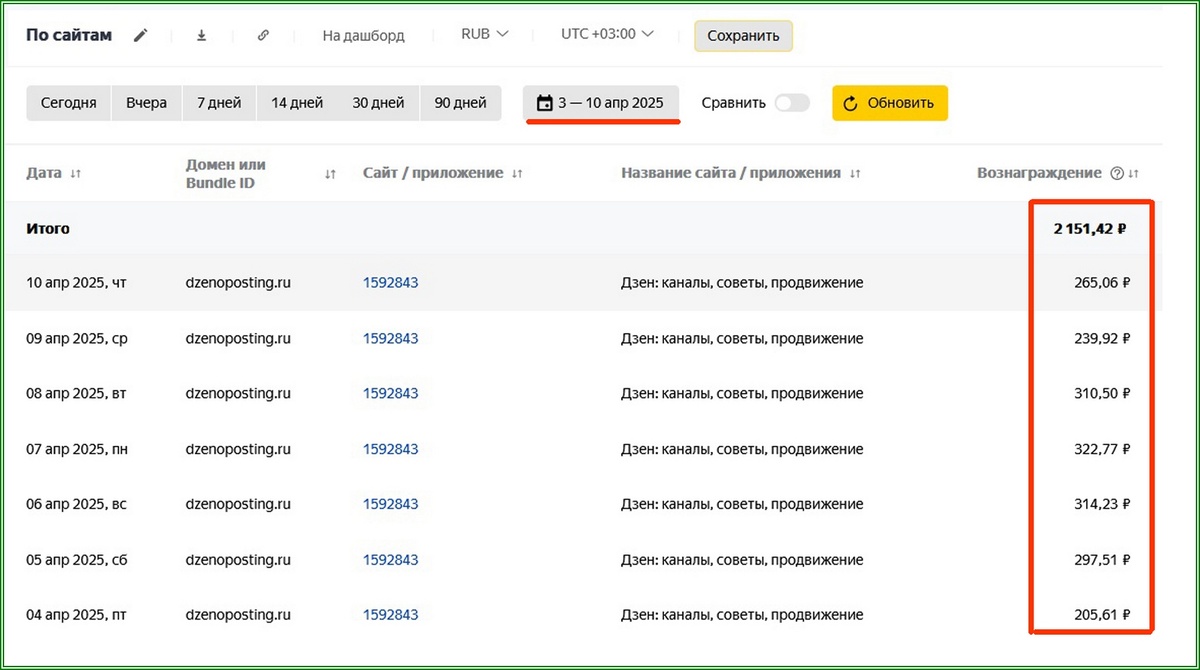
Task: Sort by Вознаграждение column arrows
Action: tap(1133, 173)
